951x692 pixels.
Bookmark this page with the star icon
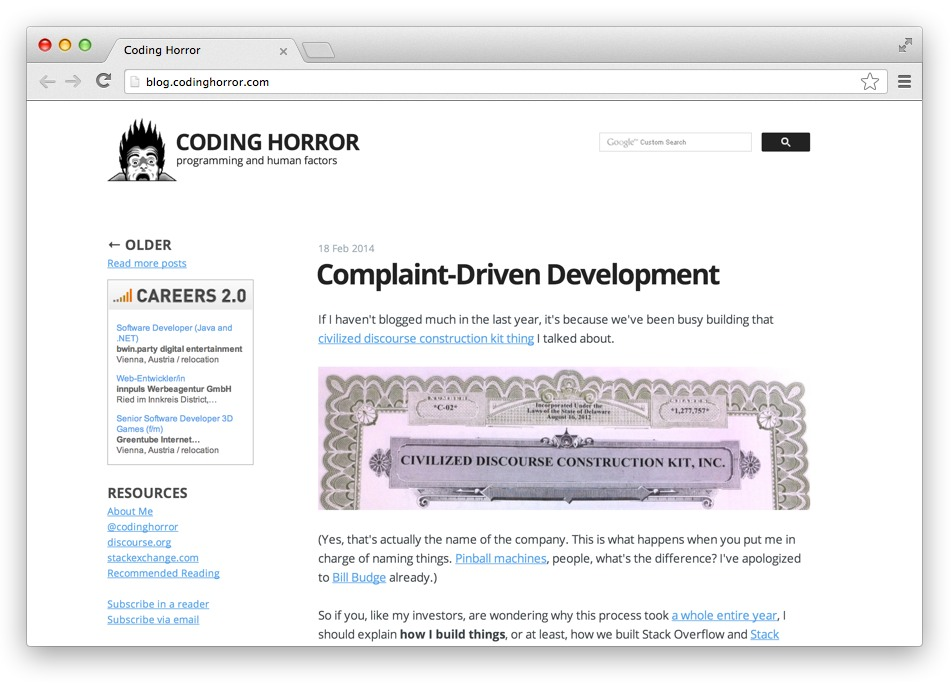click(x=870, y=81)
